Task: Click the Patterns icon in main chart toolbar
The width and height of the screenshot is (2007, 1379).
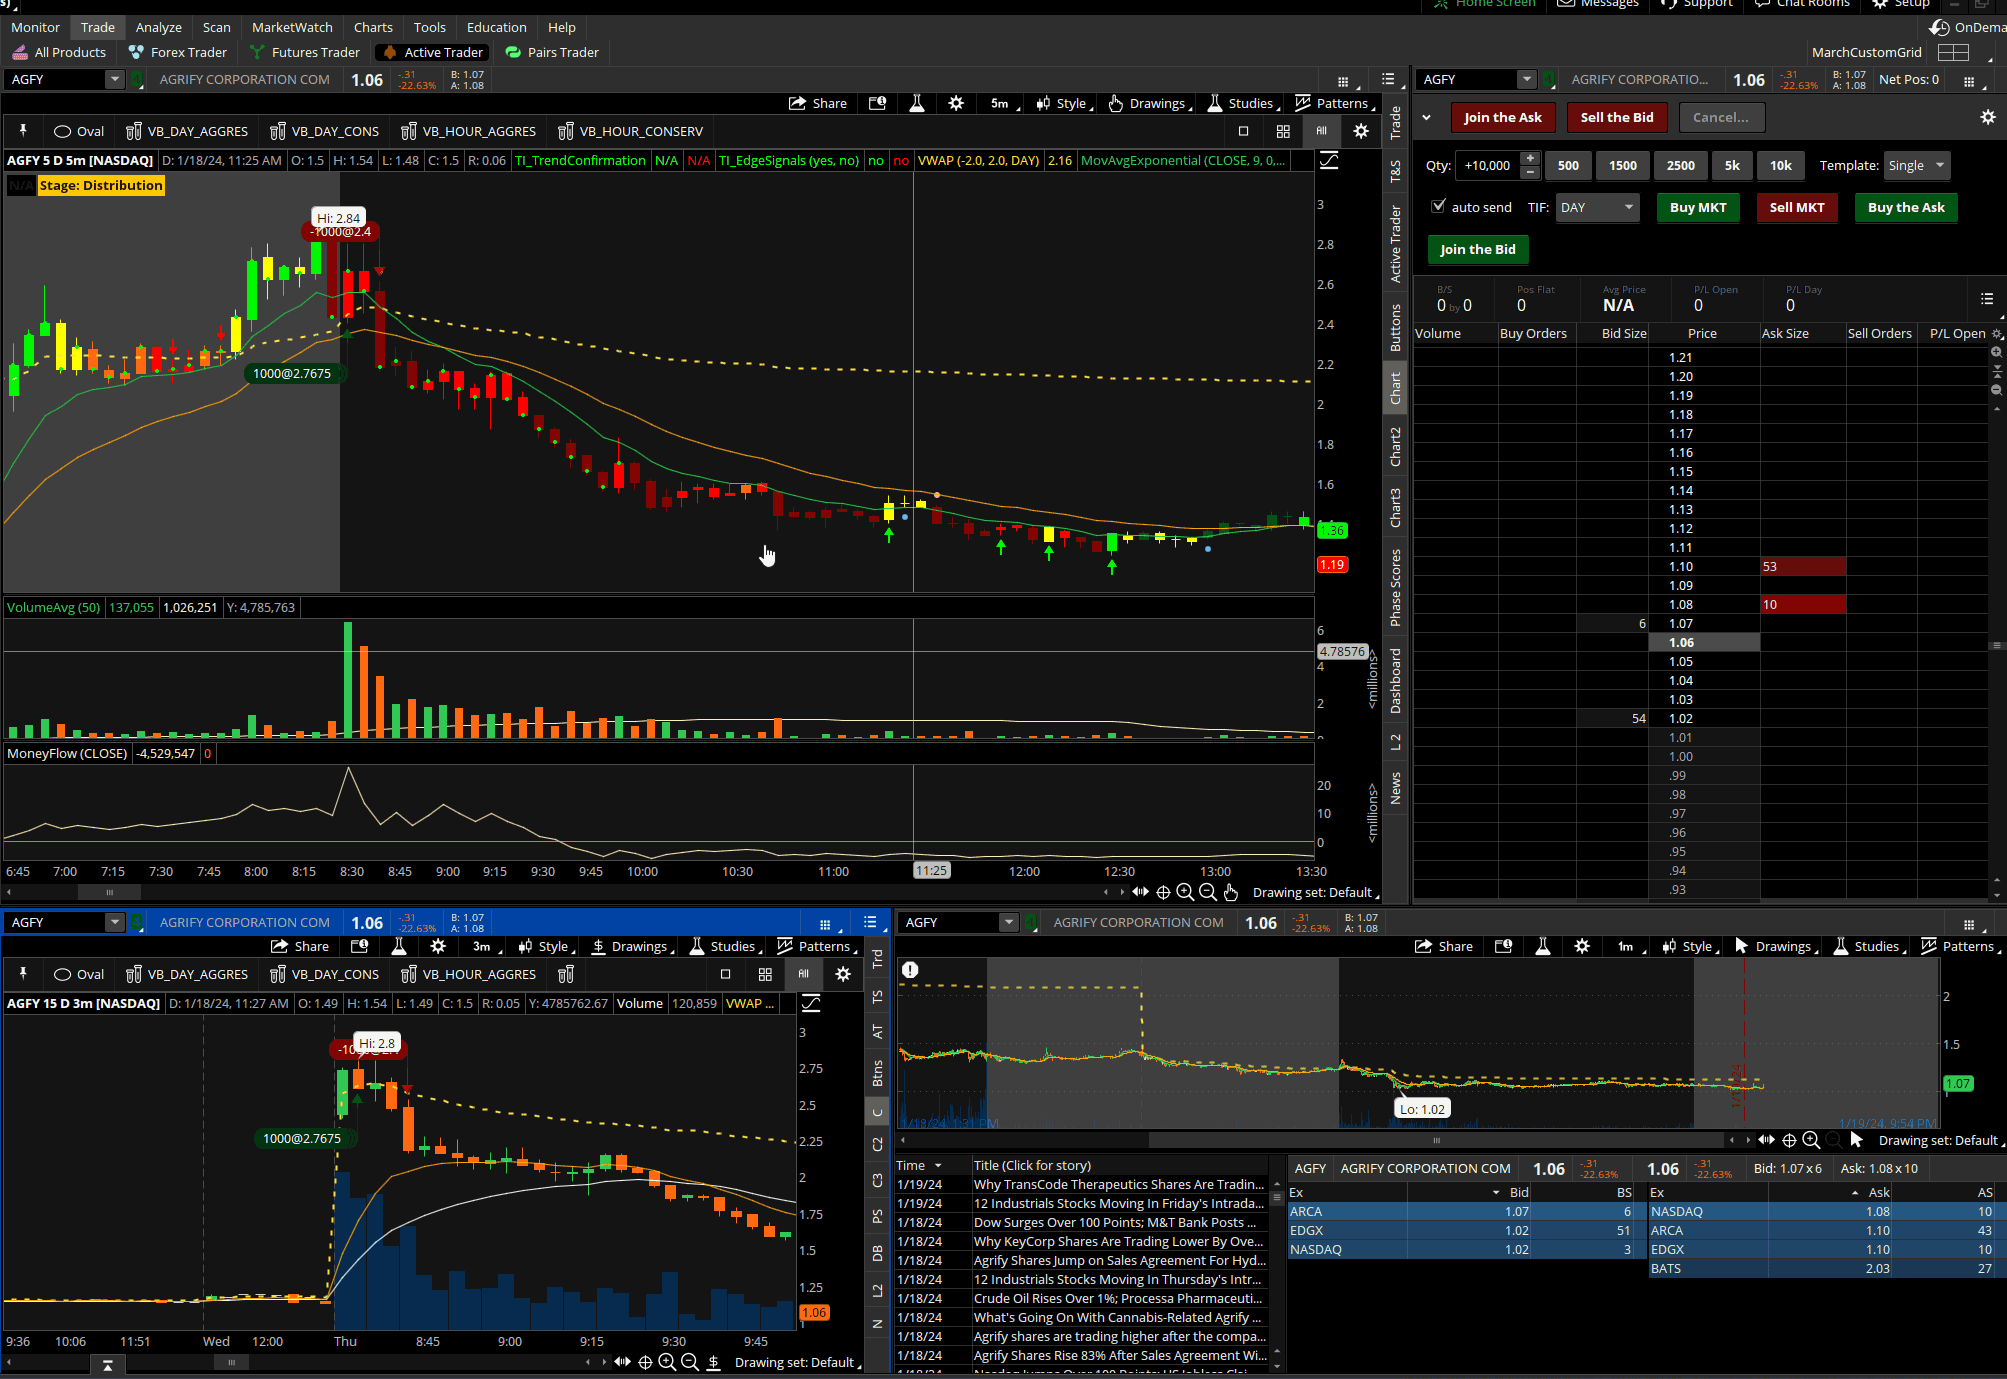Action: click(x=1302, y=103)
